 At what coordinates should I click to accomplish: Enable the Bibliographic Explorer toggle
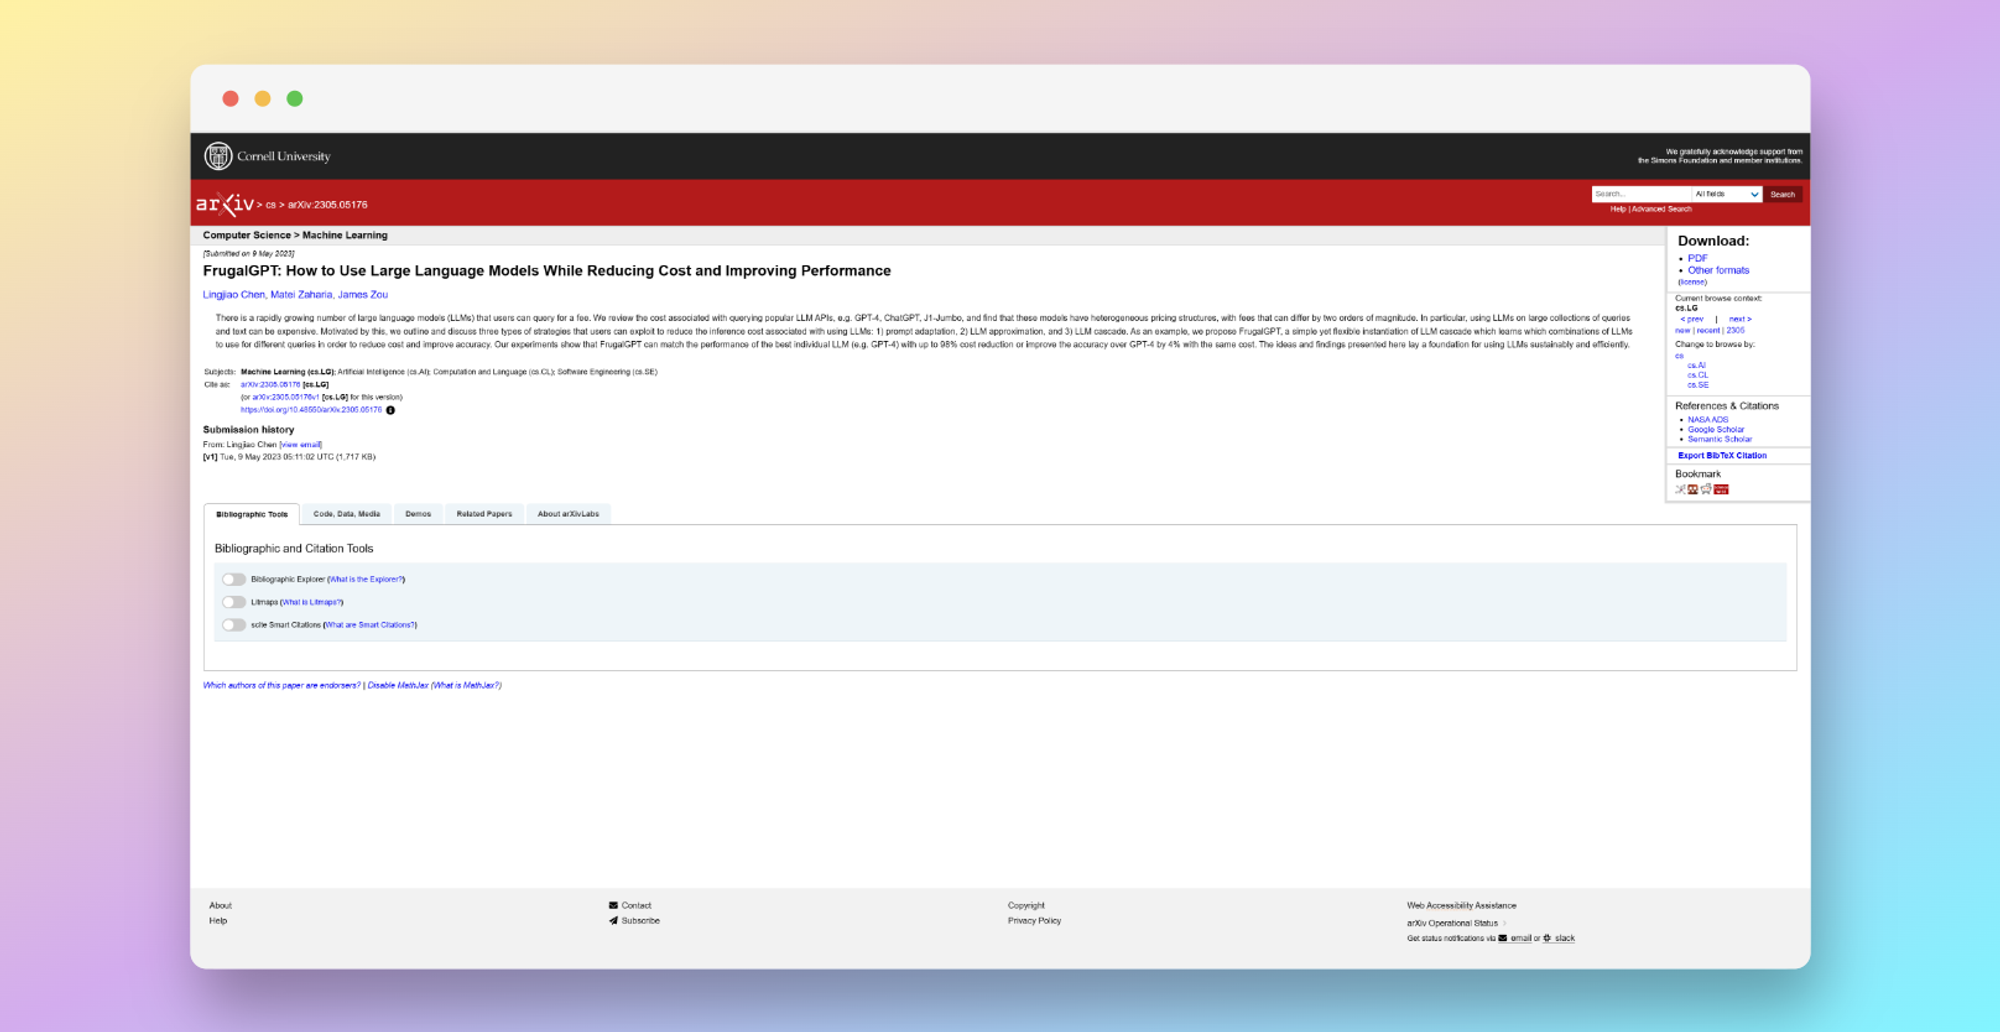pos(234,579)
